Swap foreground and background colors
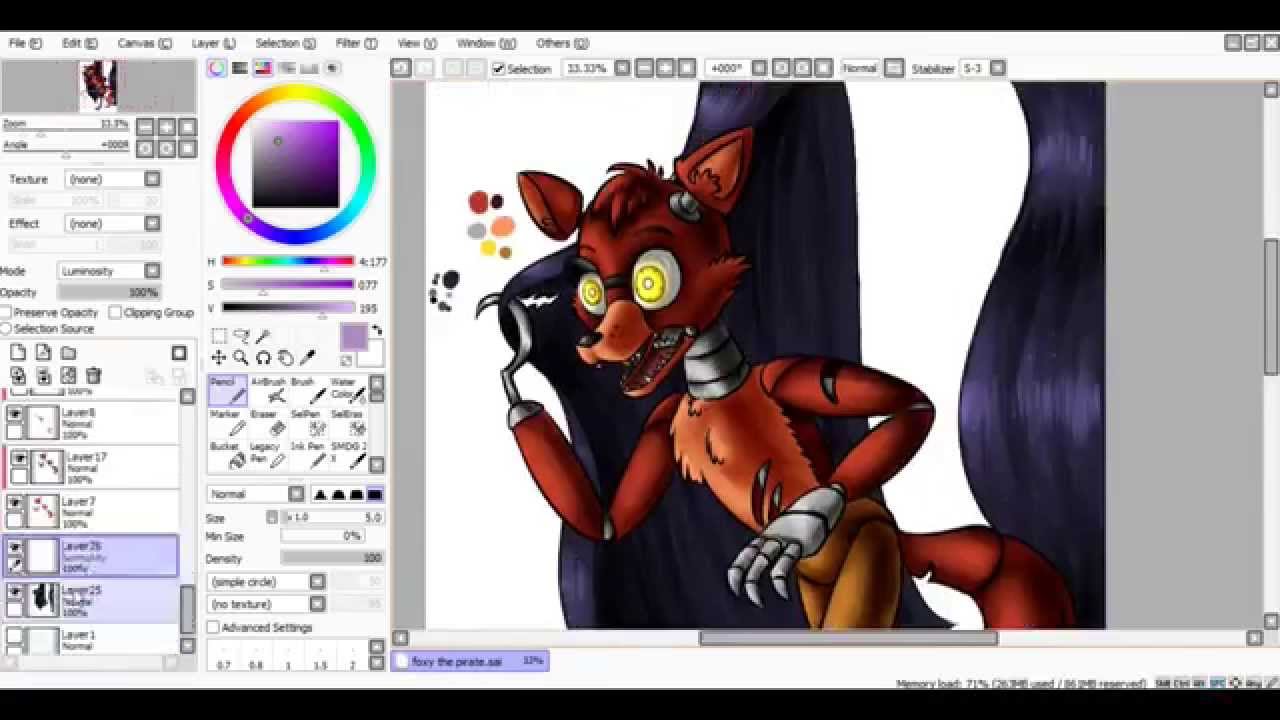 pos(377,330)
